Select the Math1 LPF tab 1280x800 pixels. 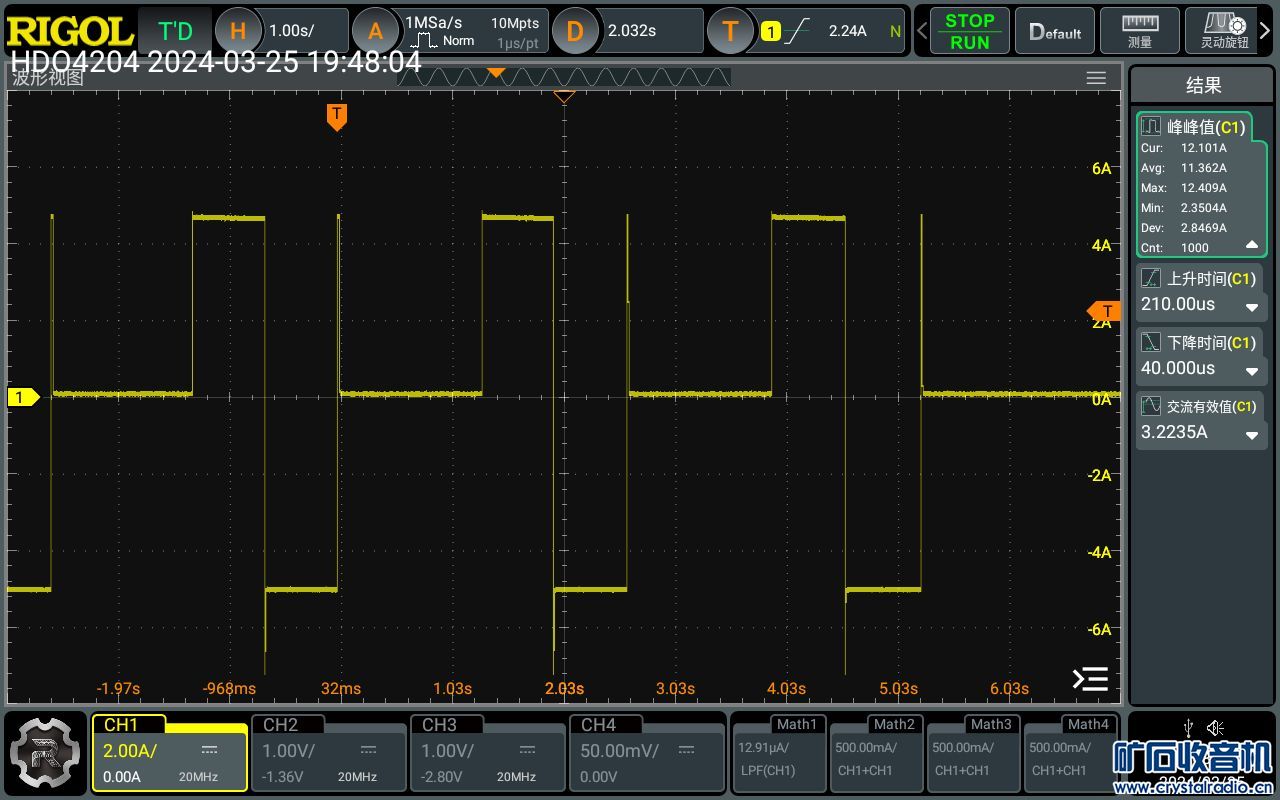point(779,752)
